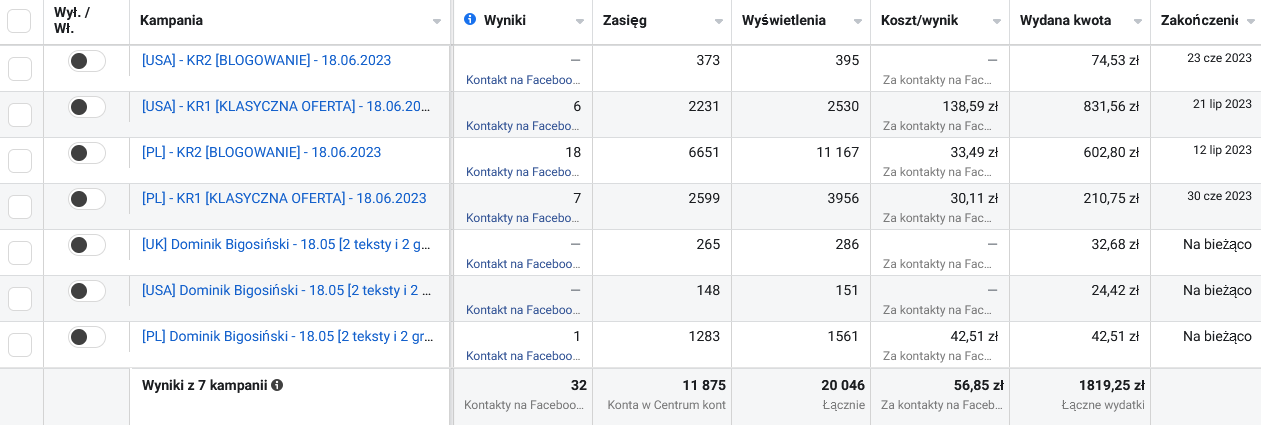Click the Wyświetlenia column header
This screenshot has height=425, width=1261.
click(x=784, y=20)
